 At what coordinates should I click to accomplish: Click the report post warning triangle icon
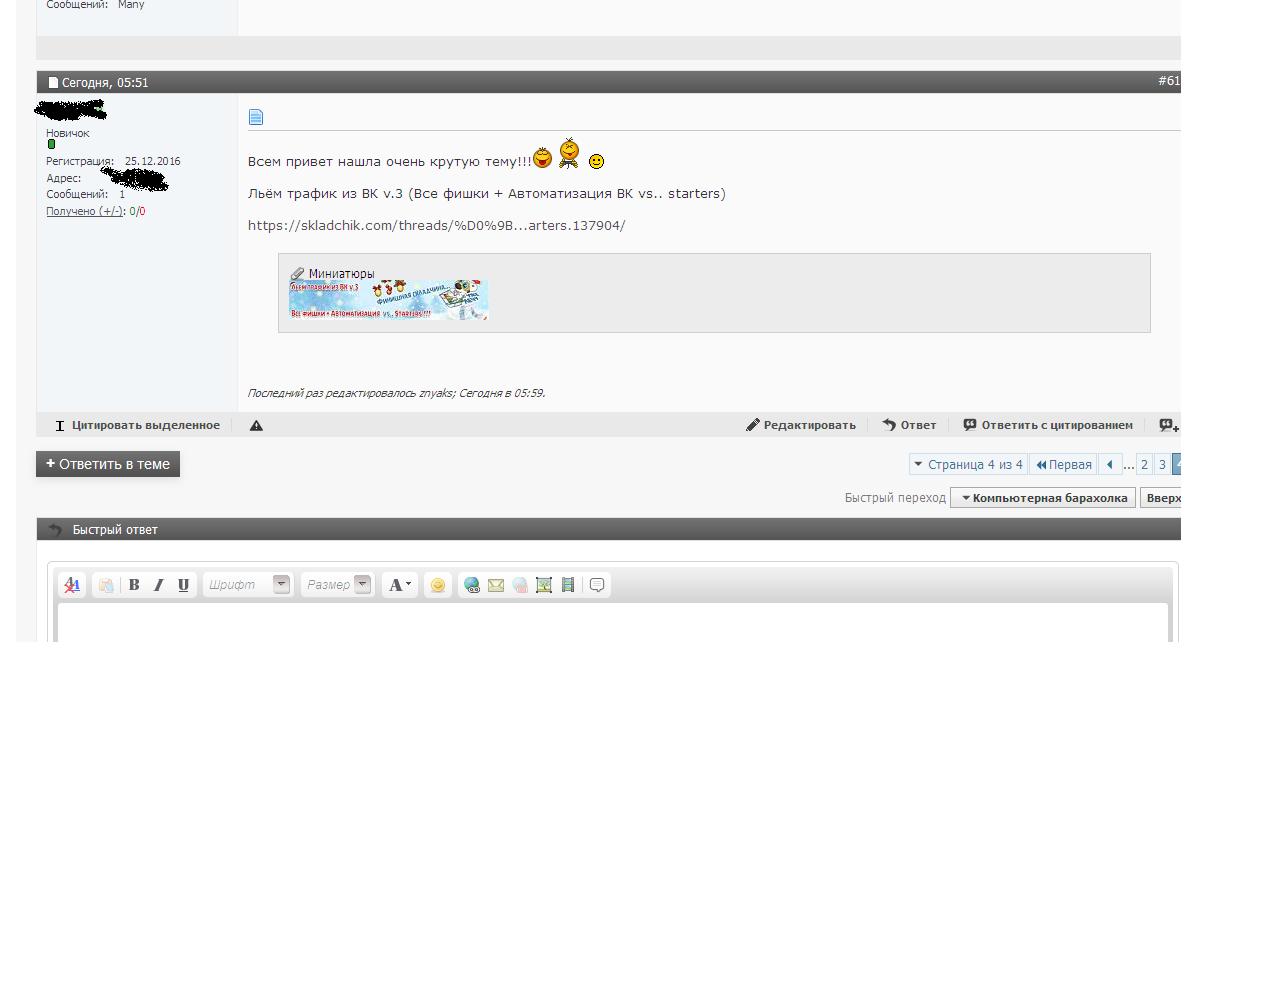[x=256, y=425]
